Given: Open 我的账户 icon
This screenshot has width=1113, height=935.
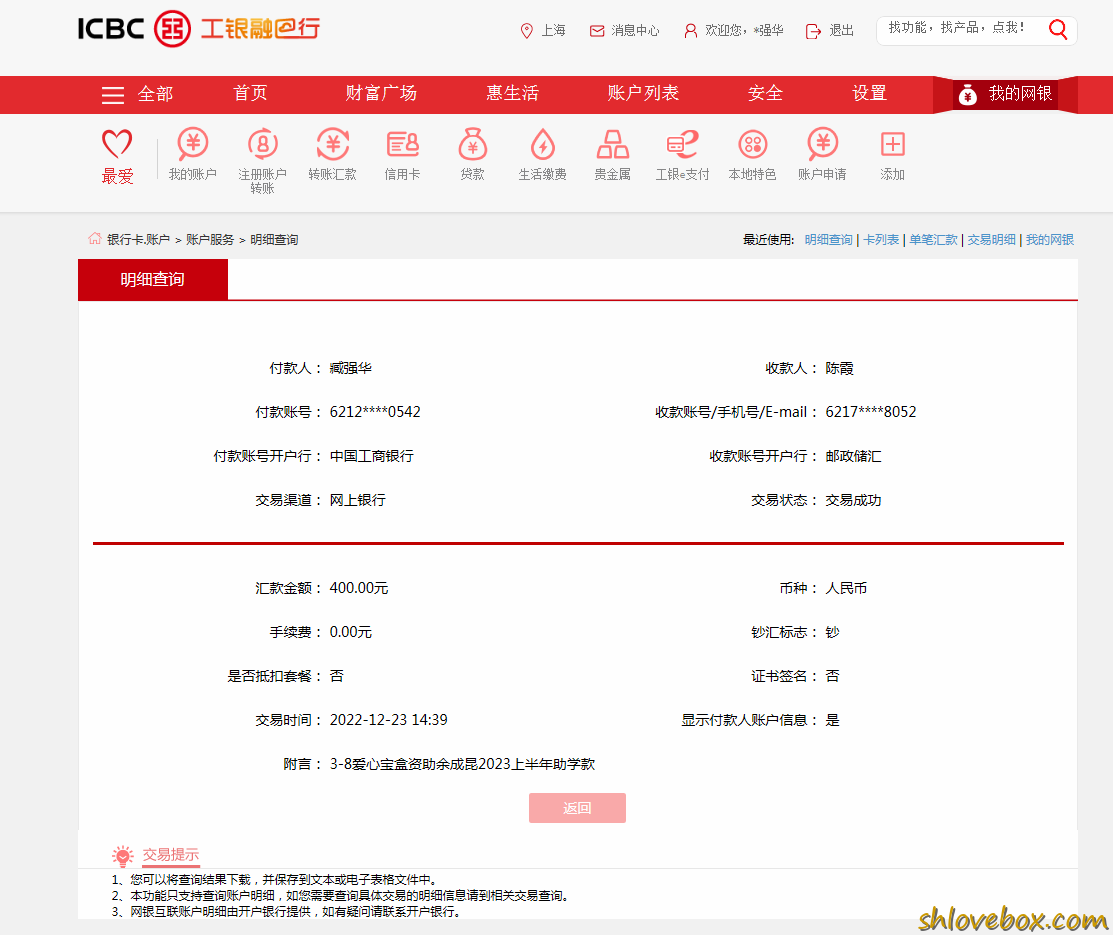Looking at the screenshot, I should 192,144.
